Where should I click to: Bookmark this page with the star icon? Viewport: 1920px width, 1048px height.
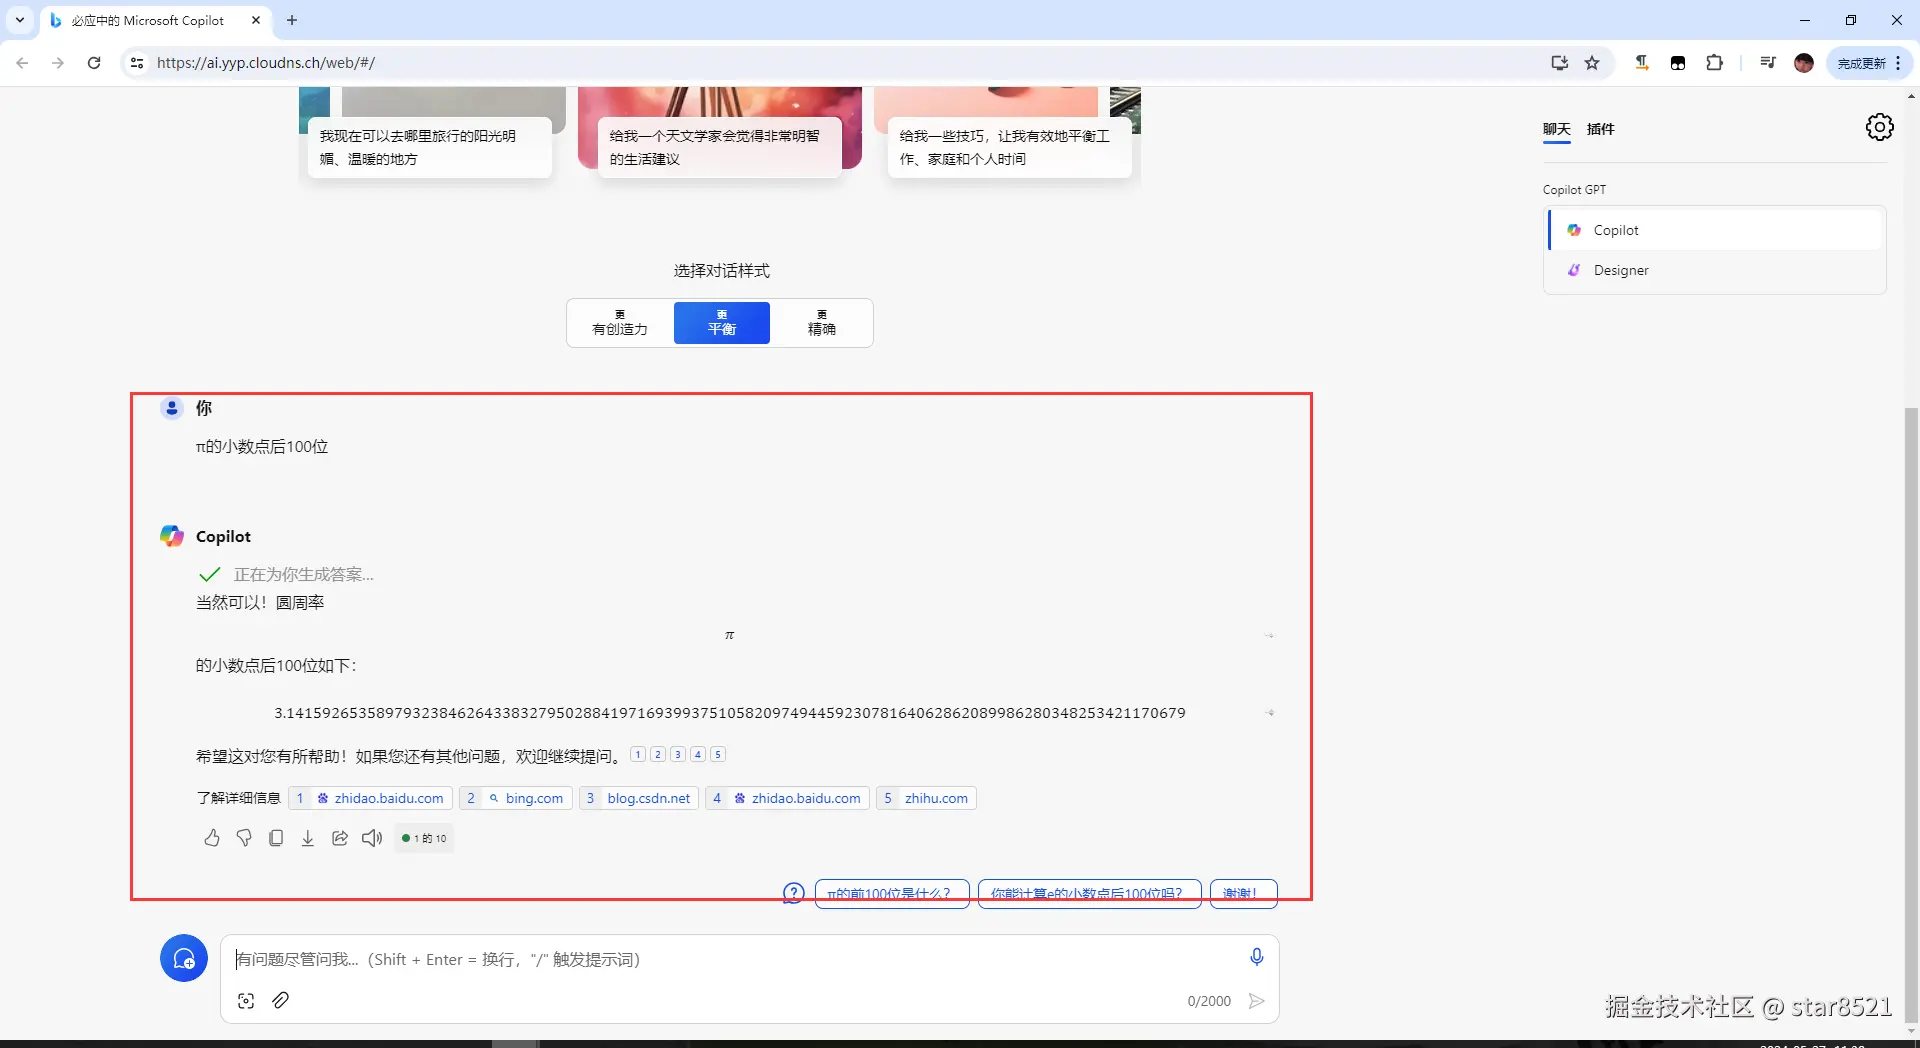coord(1592,63)
